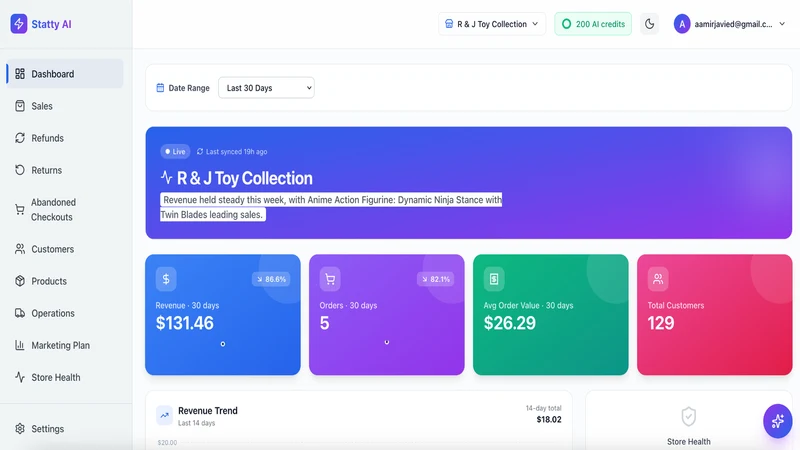Click the Marketing Plan bar chart icon
Viewport: 800px width, 450px height.
click(x=20, y=345)
